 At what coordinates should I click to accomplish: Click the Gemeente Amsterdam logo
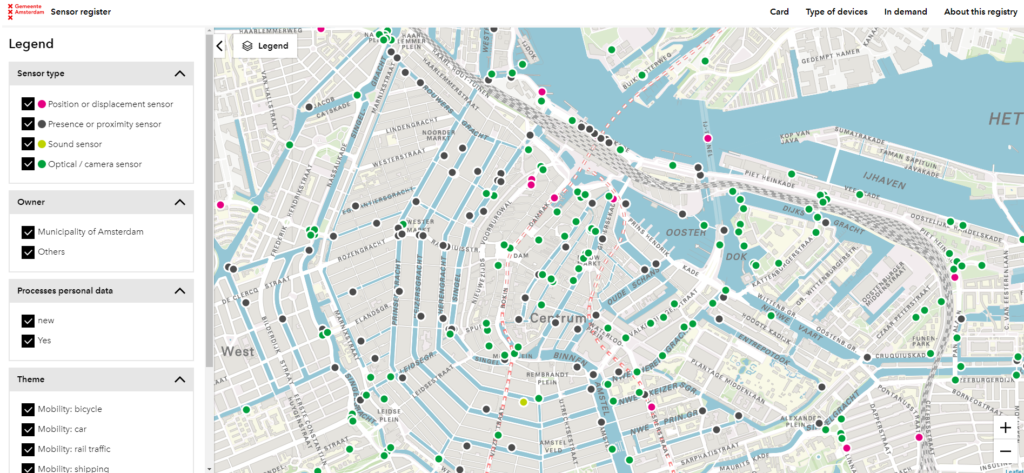[25, 12]
